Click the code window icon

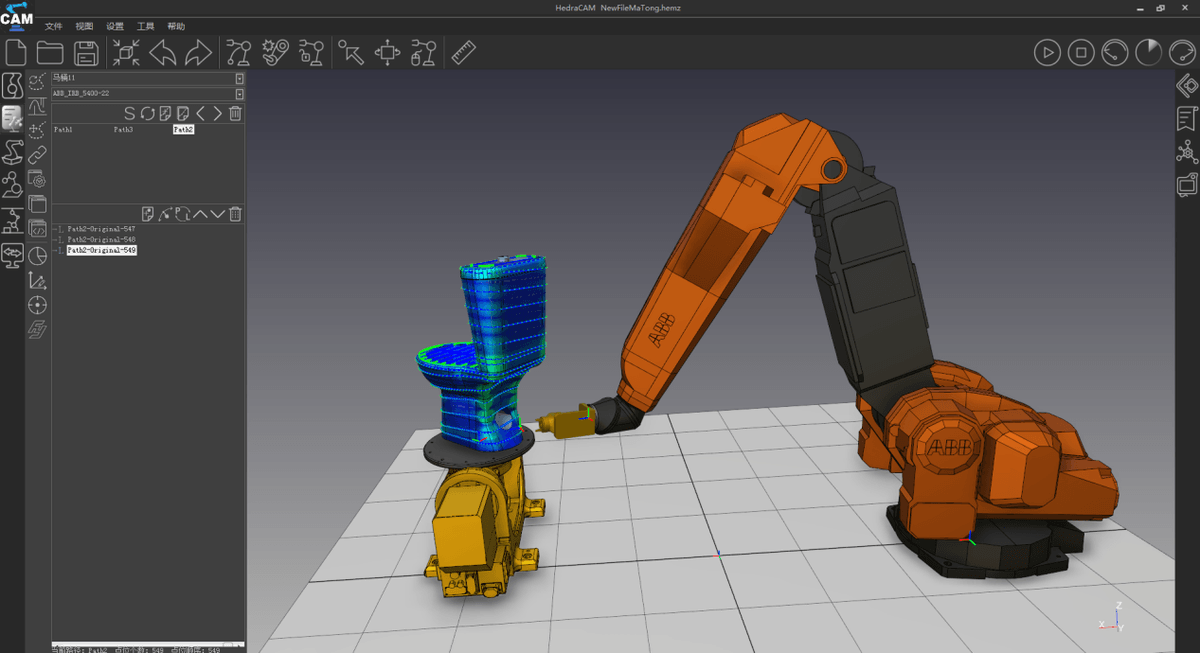pos(37,230)
